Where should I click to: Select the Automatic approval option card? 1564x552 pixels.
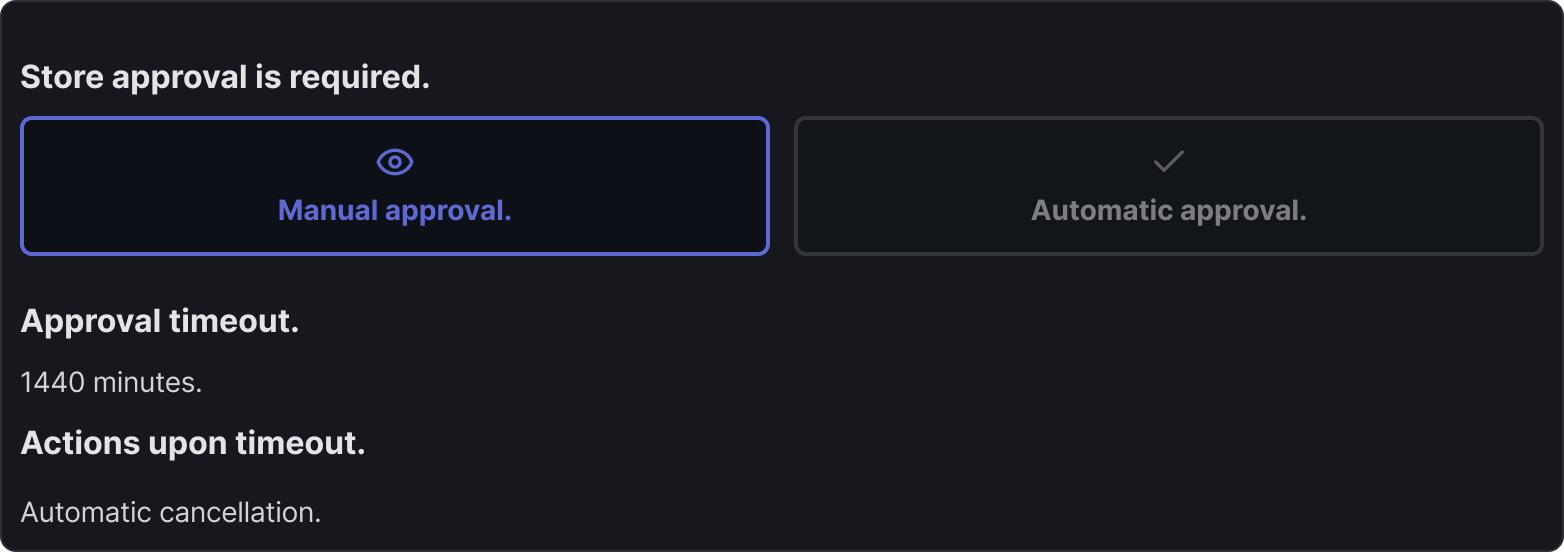(x=1168, y=186)
